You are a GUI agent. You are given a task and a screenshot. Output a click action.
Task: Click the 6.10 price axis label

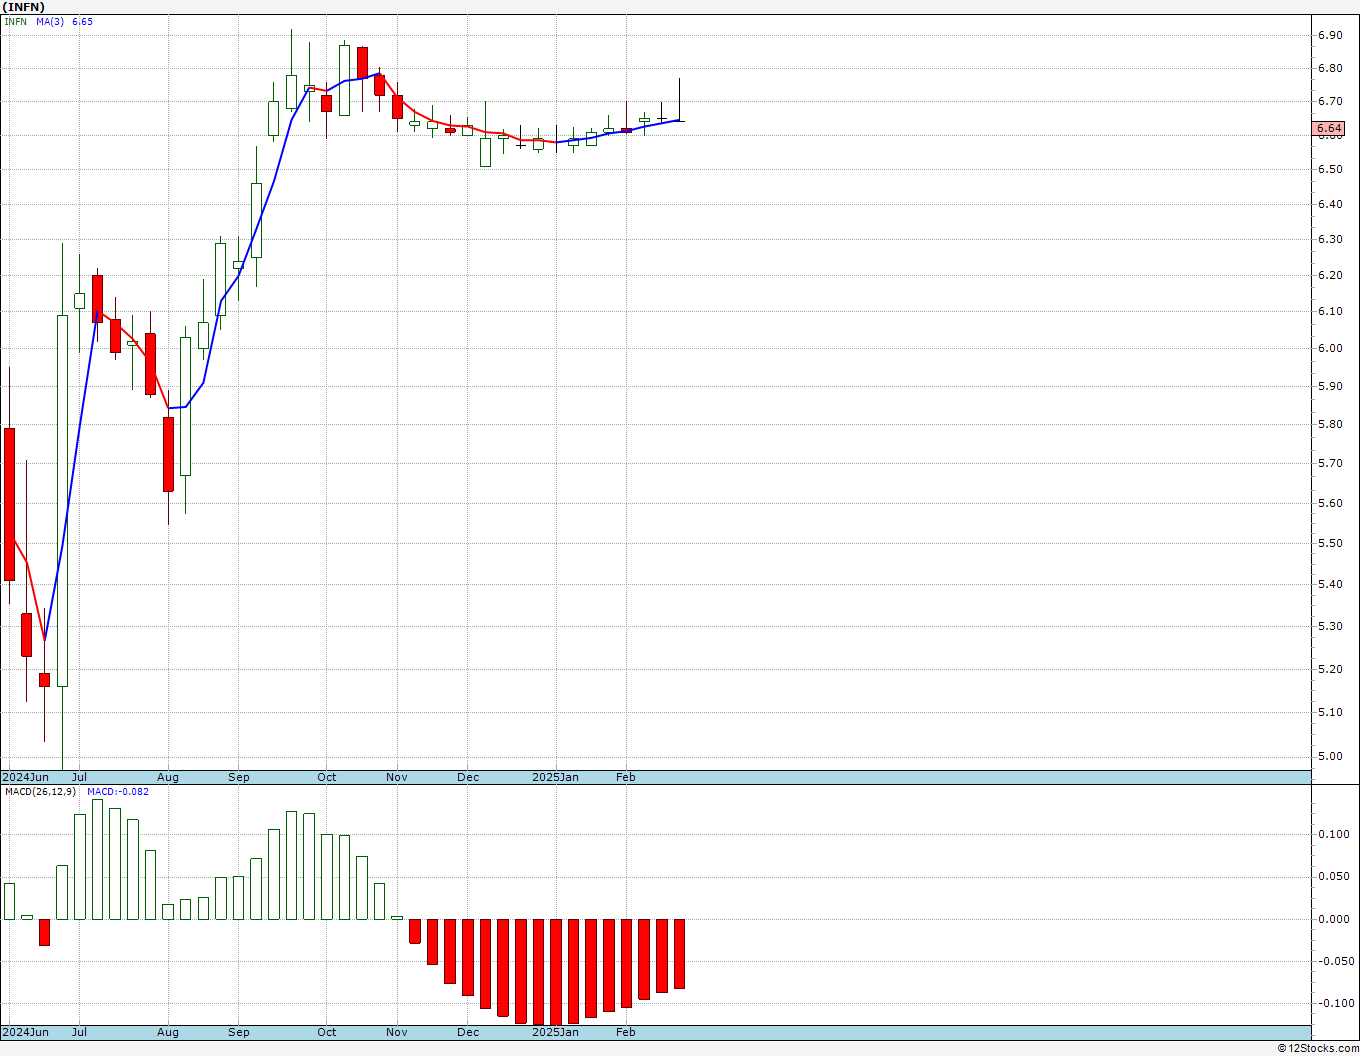point(1330,311)
